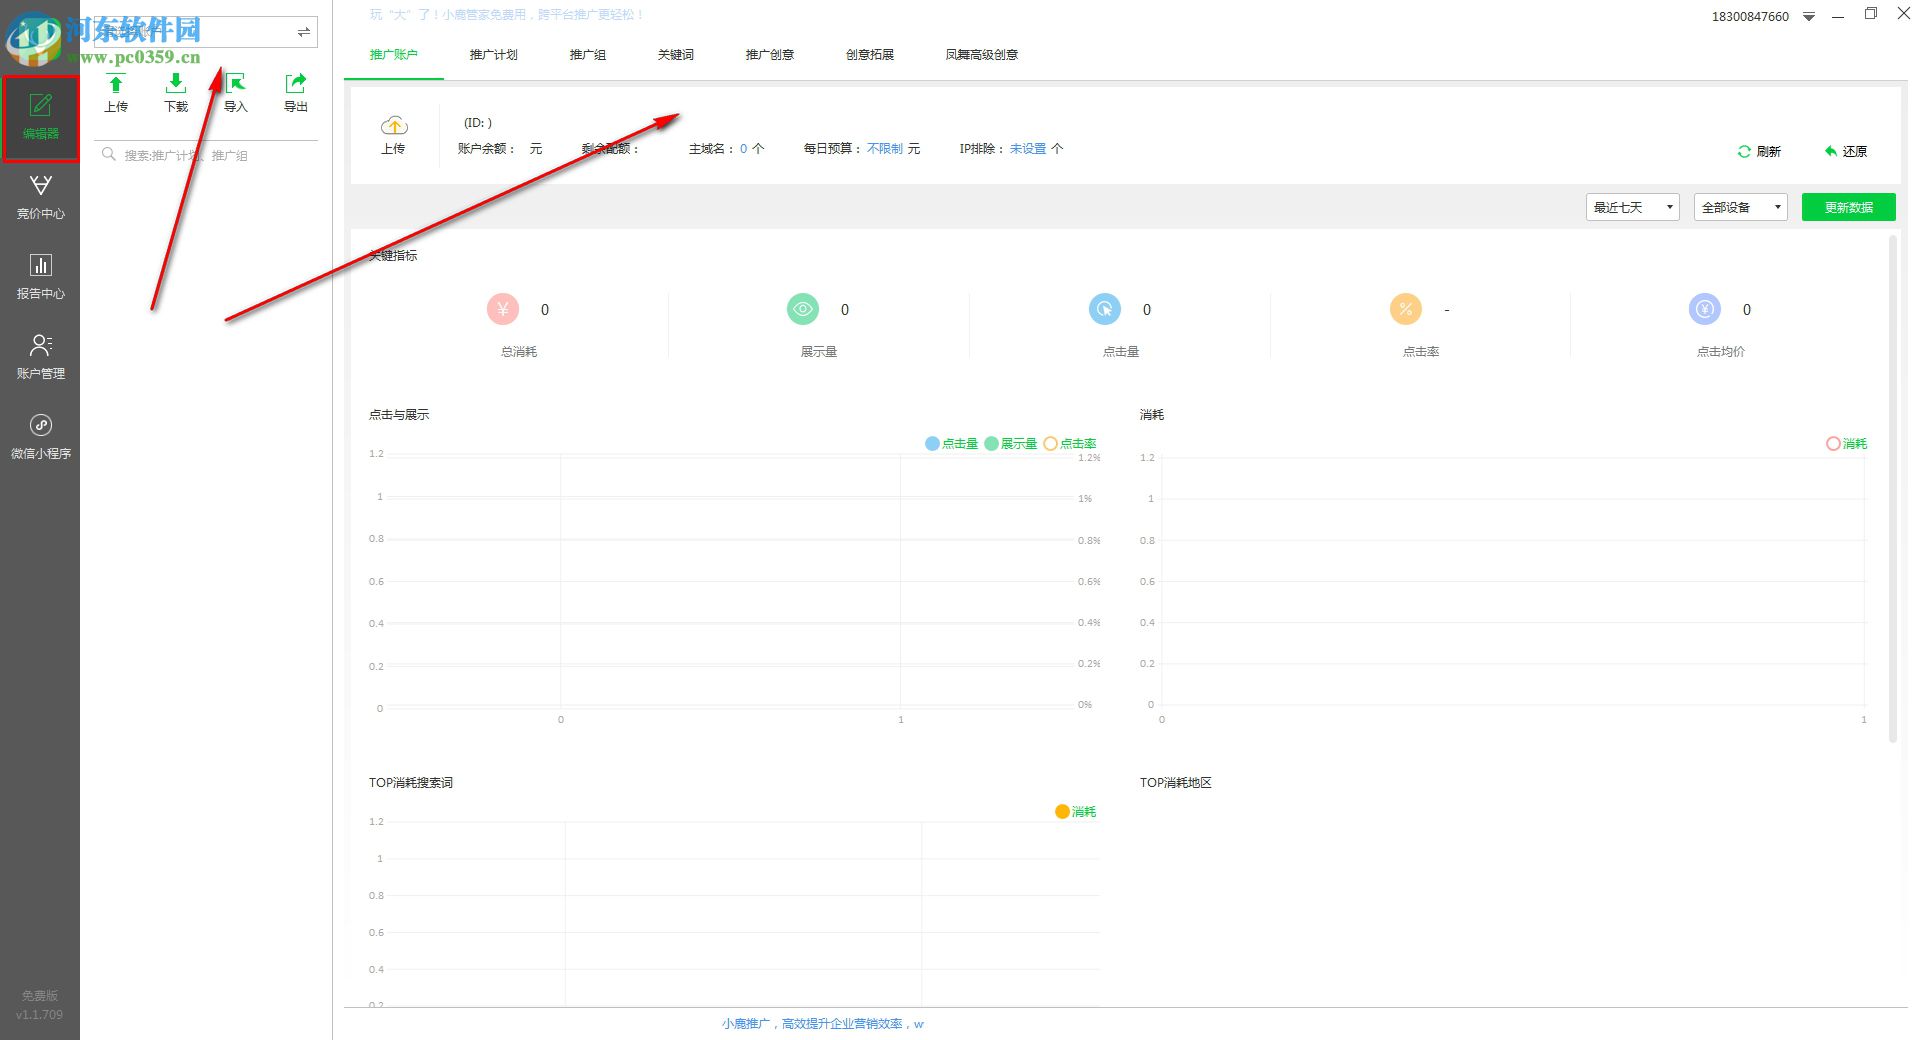
Task: Click the 账户余额 label
Action: coord(485,148)
